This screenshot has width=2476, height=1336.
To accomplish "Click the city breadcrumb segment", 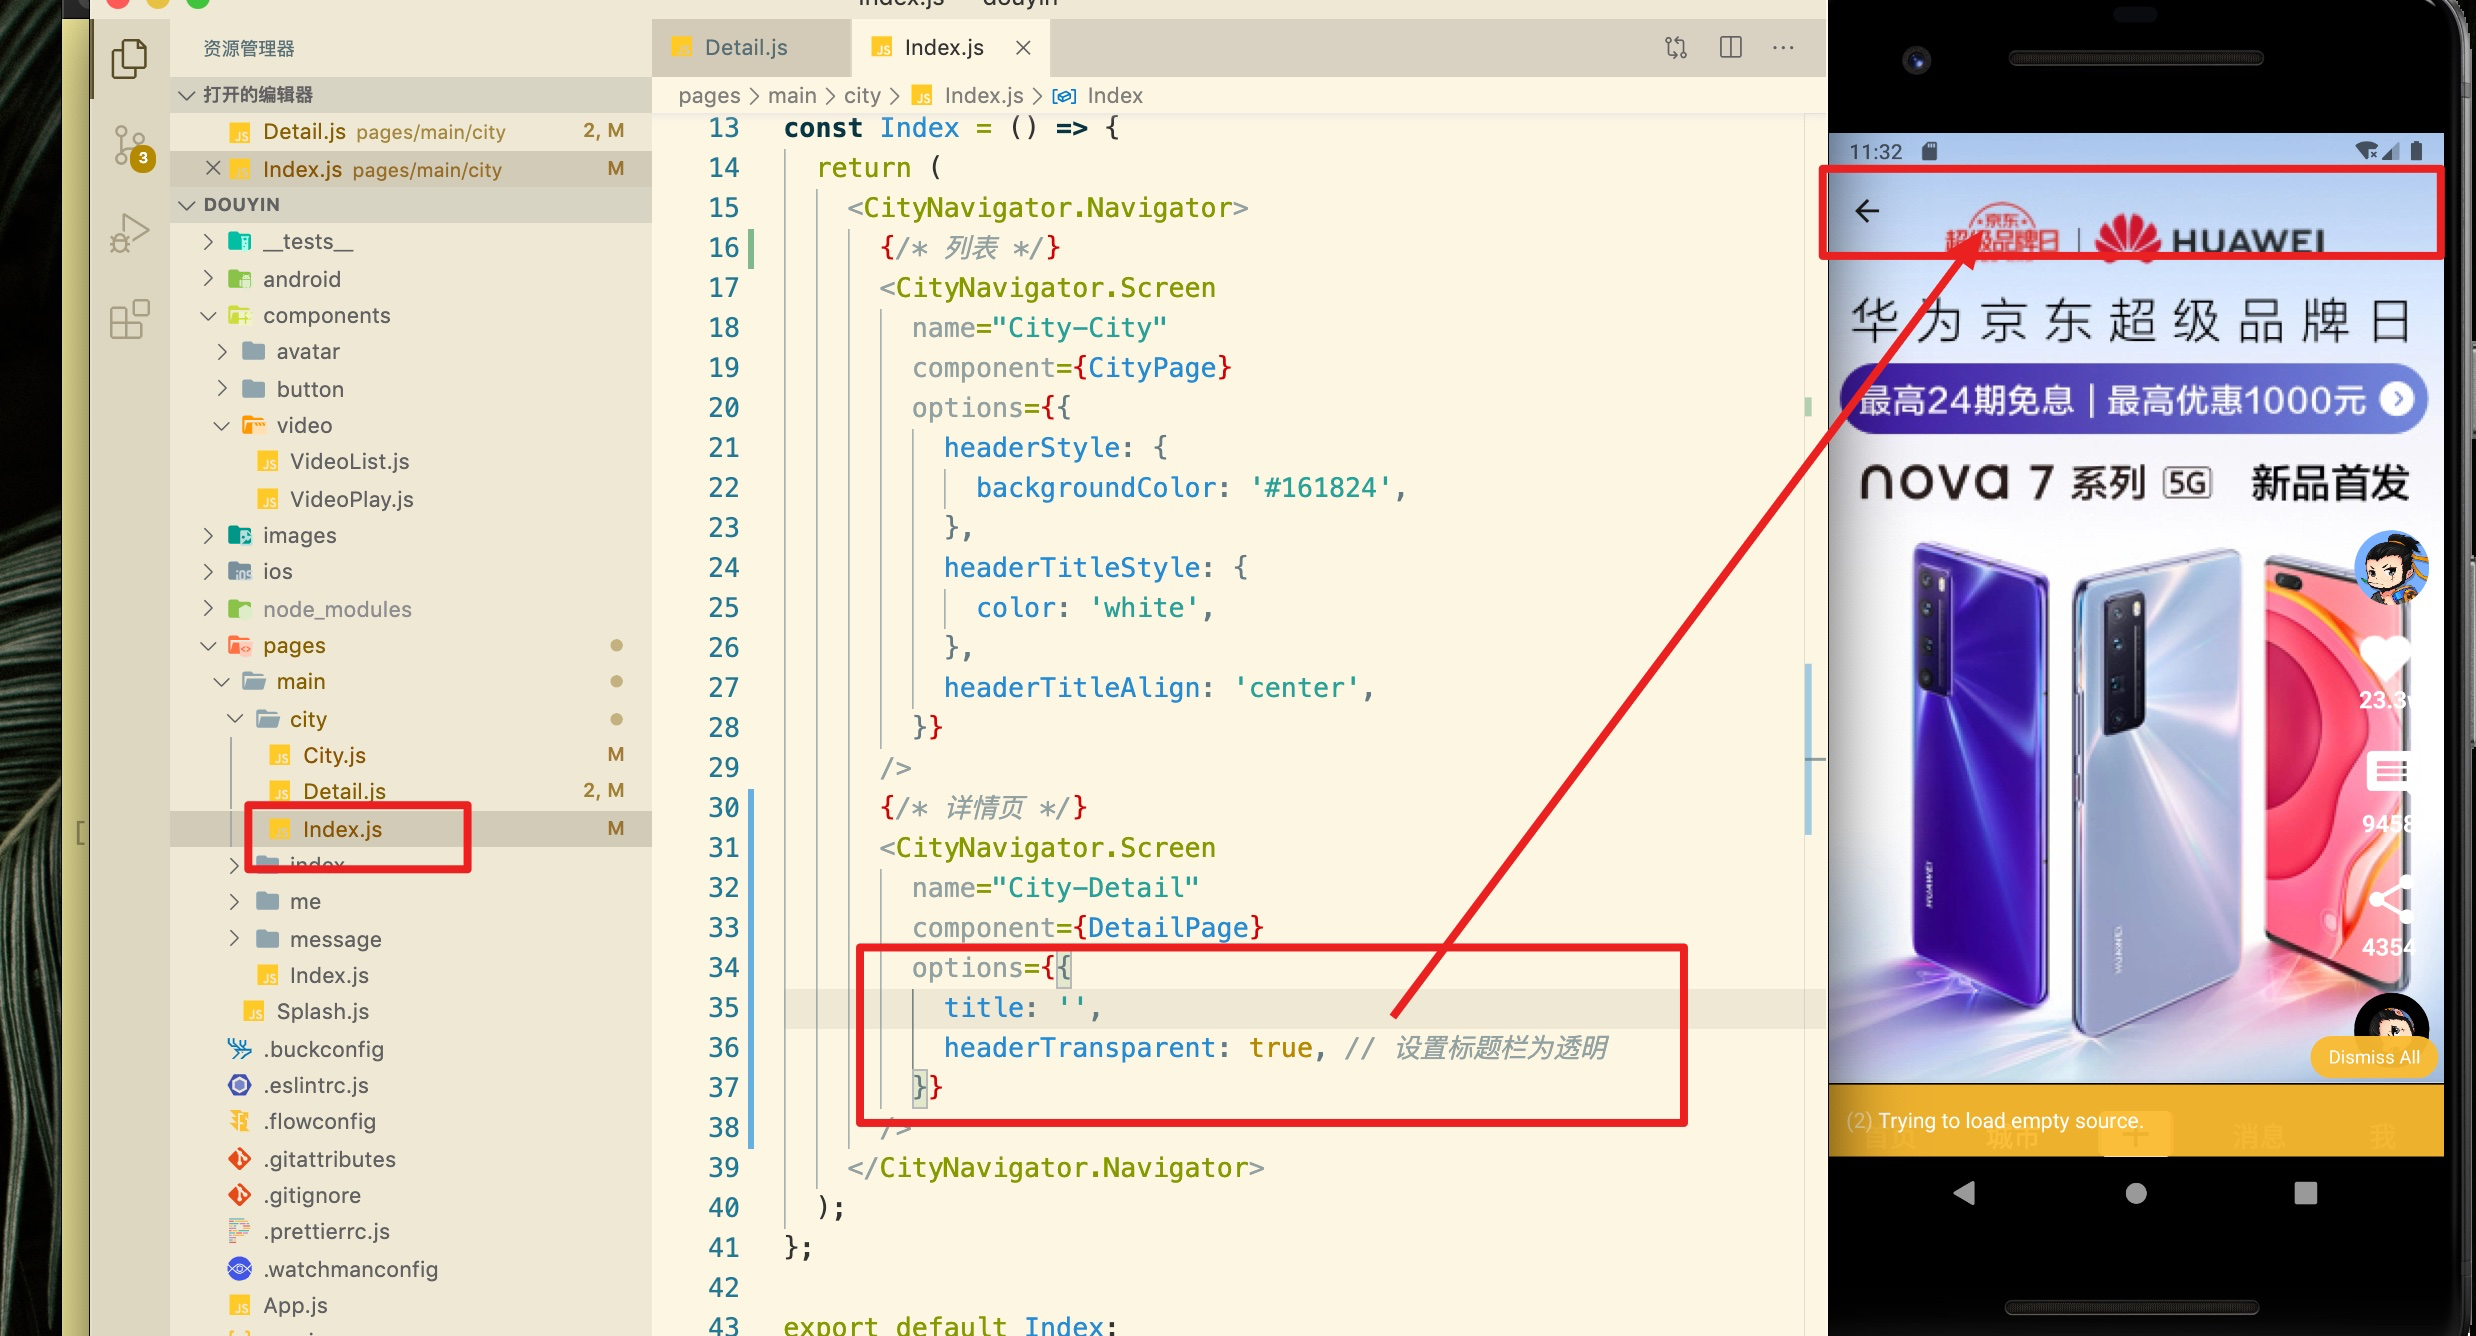I will [x=862, y=95].
